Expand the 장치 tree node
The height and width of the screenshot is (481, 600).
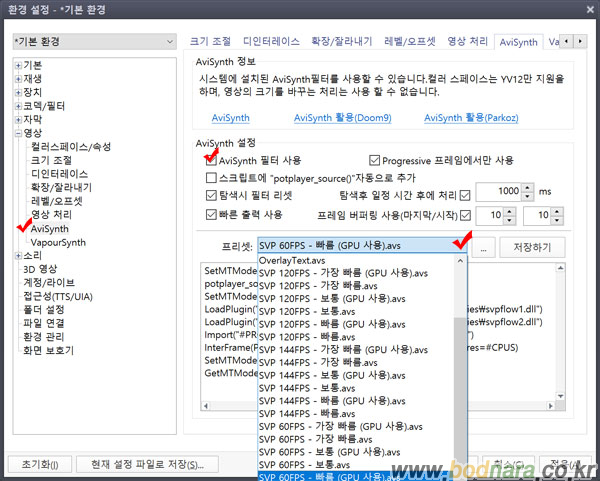(18, 92)
